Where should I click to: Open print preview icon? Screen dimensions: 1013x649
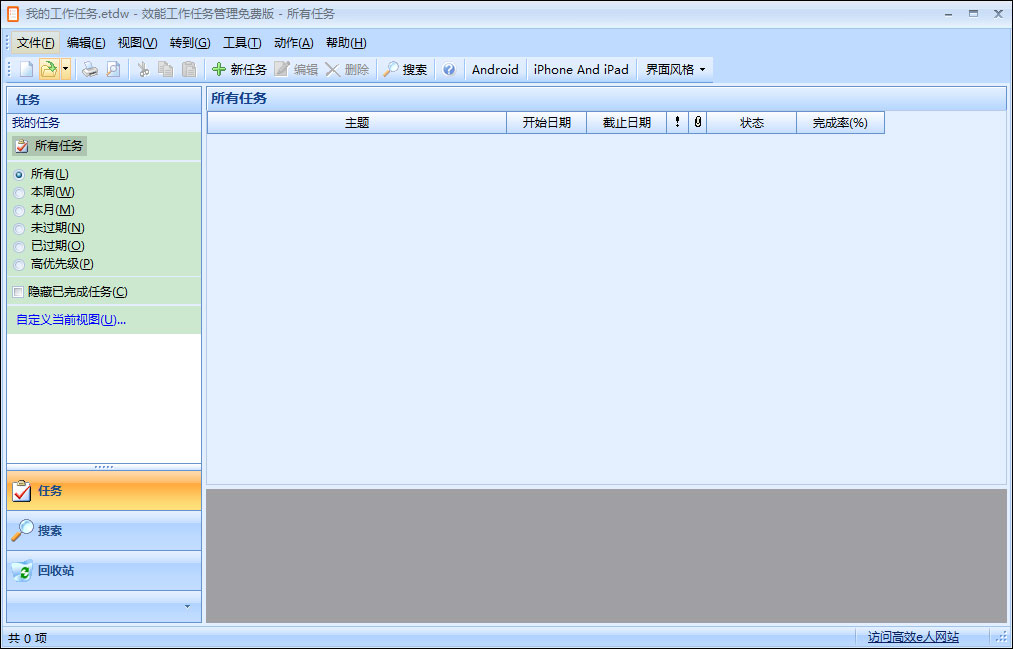coord(113,69)
